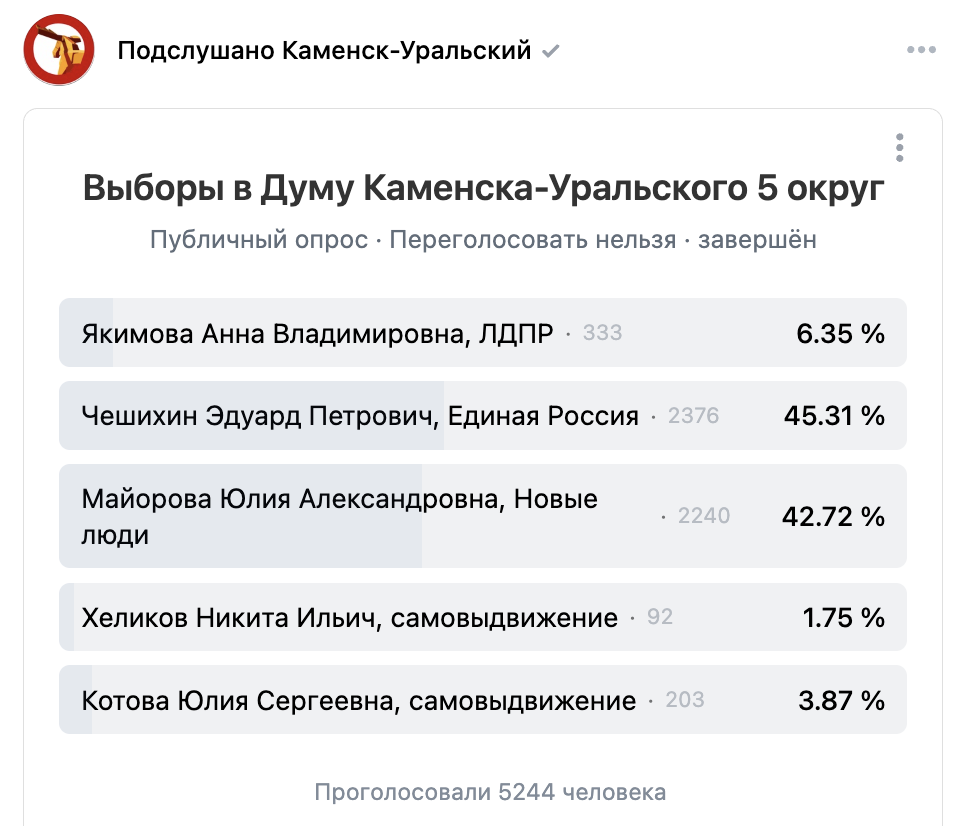Image resolution: width=972 pixels, height=826 pixels.
Task: Click the poll title Выборы в Думу
Action: [x=484, y=188]
